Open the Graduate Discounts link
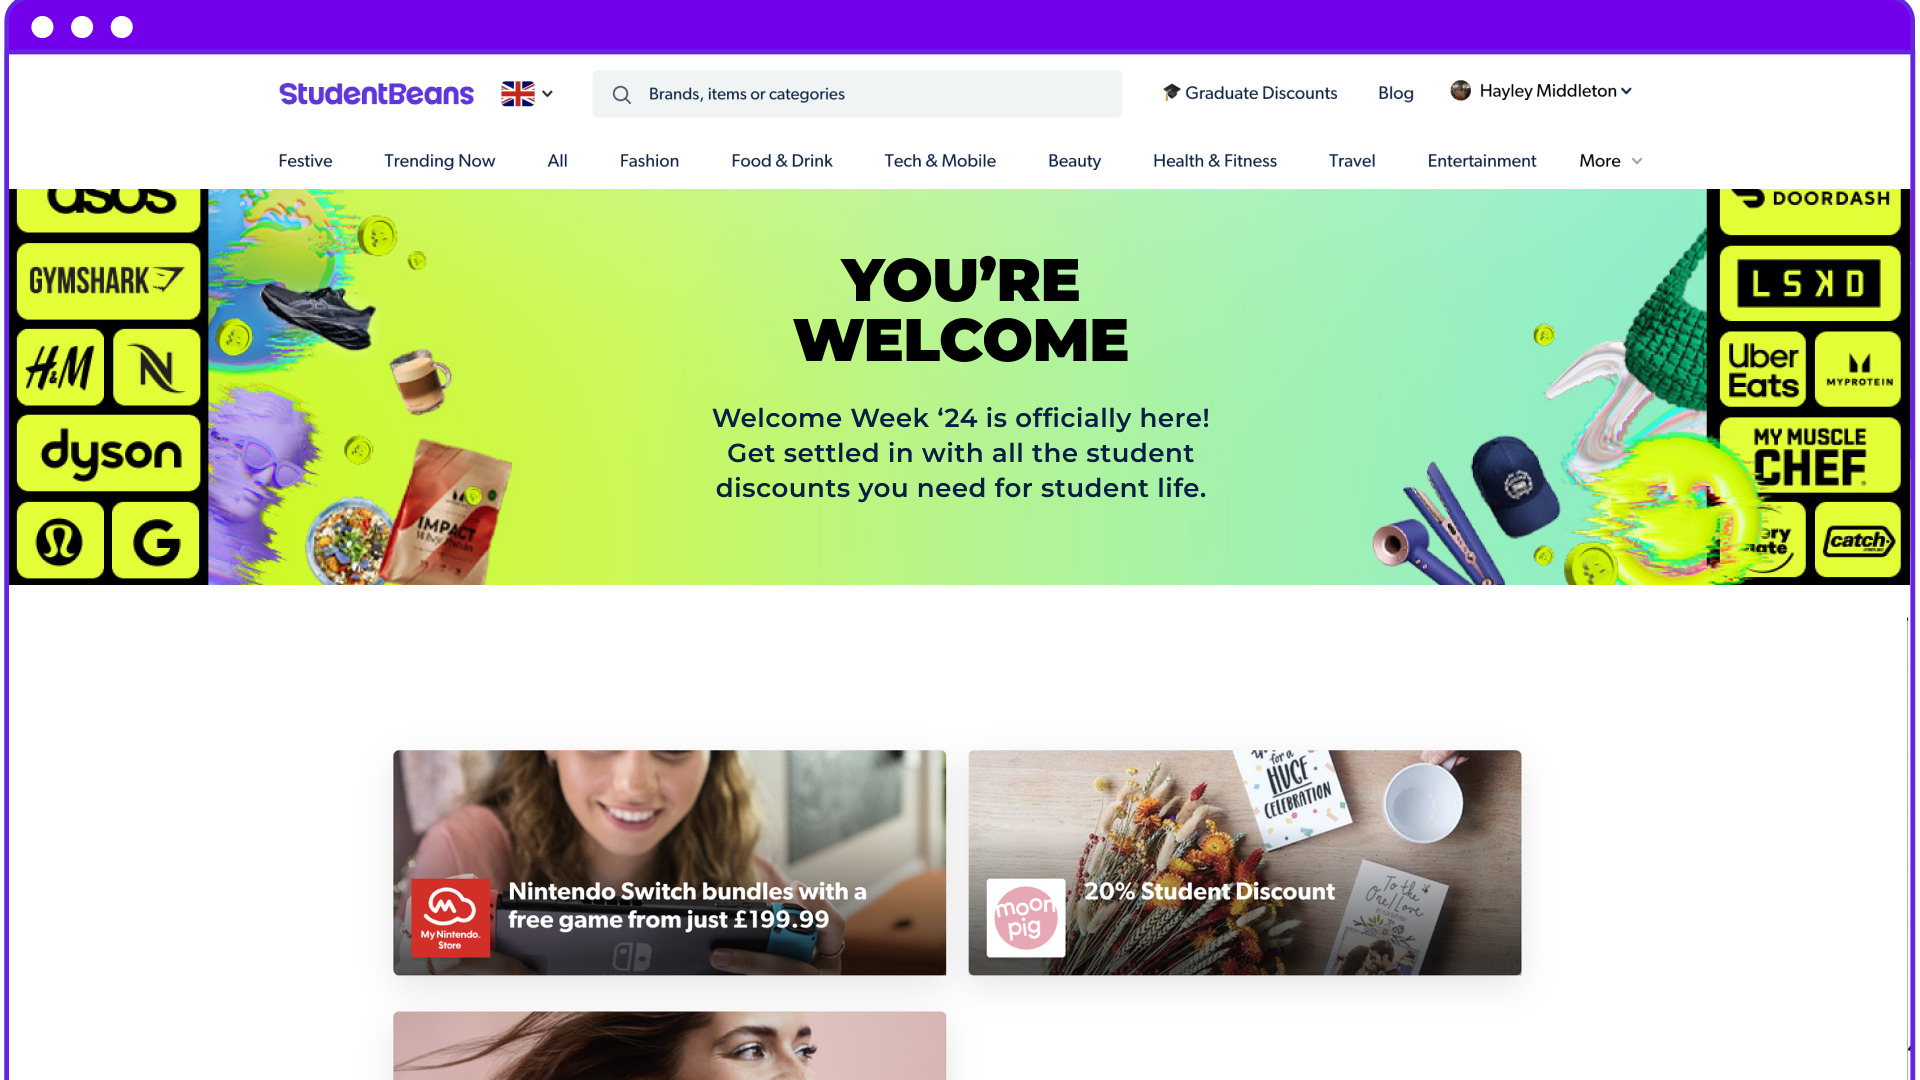The height and width of the screenshot is (1080, 1920). click(1250, 93)
